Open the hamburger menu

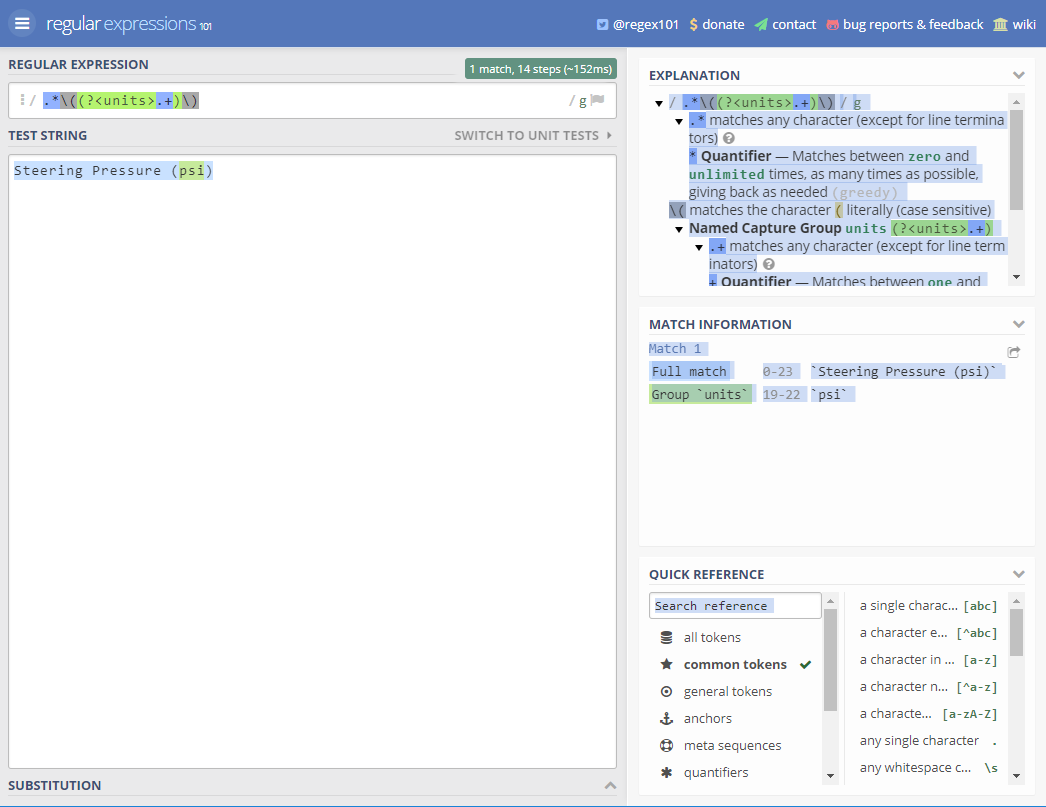point(22,24)
